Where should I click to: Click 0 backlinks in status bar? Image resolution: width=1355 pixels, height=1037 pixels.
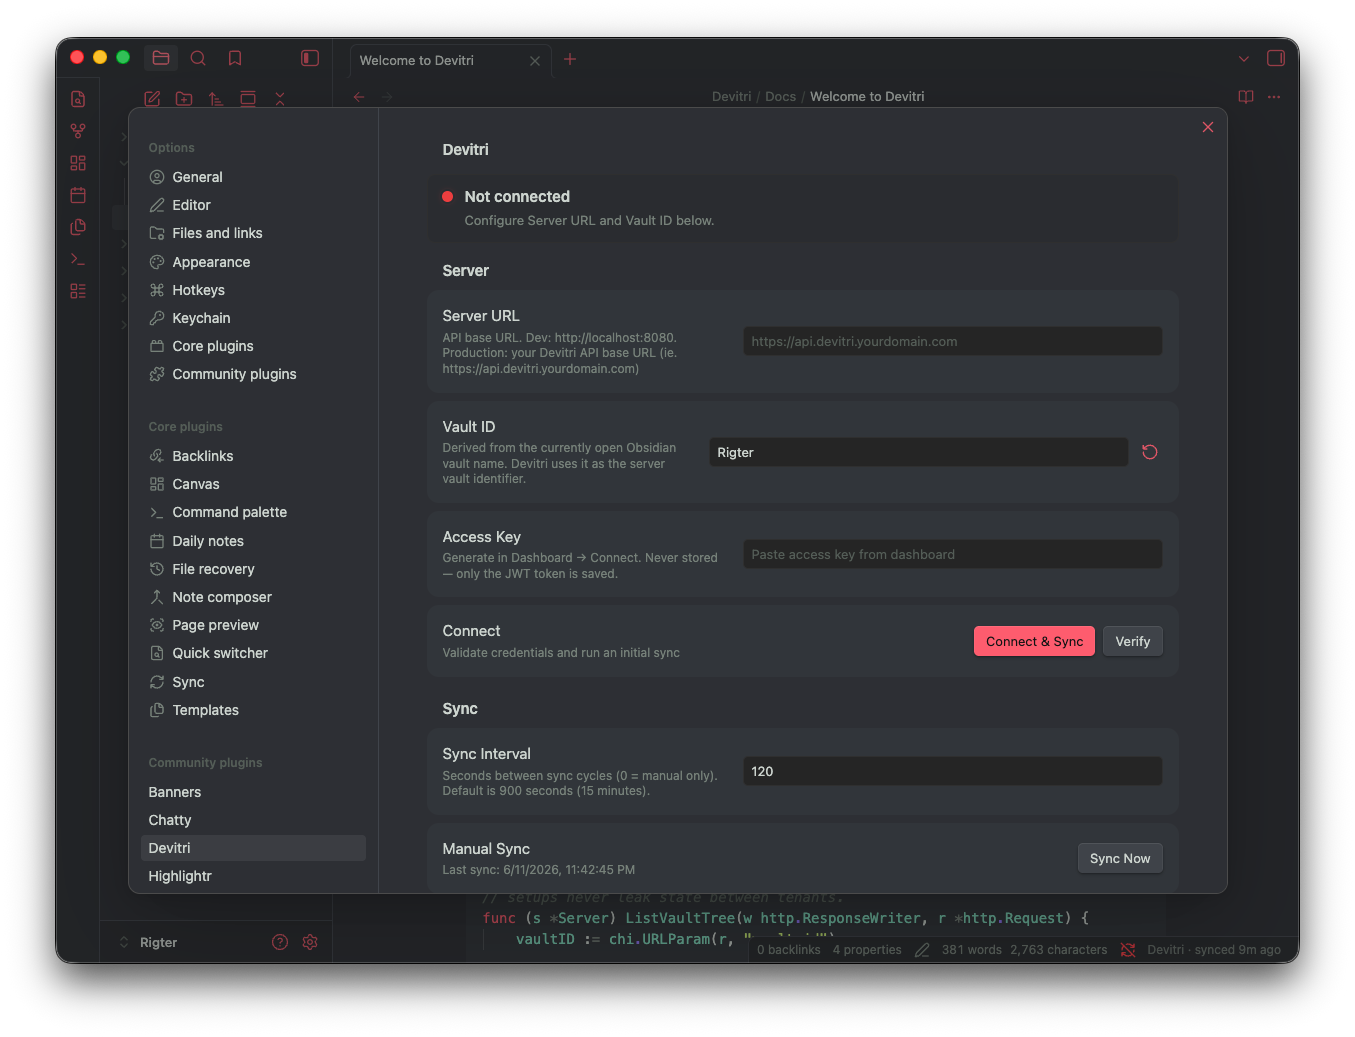point(789,950)
